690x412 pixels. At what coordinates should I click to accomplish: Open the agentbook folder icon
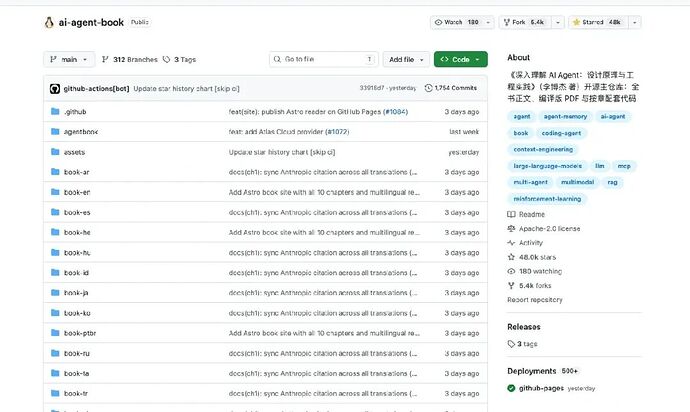pos(55,132)
